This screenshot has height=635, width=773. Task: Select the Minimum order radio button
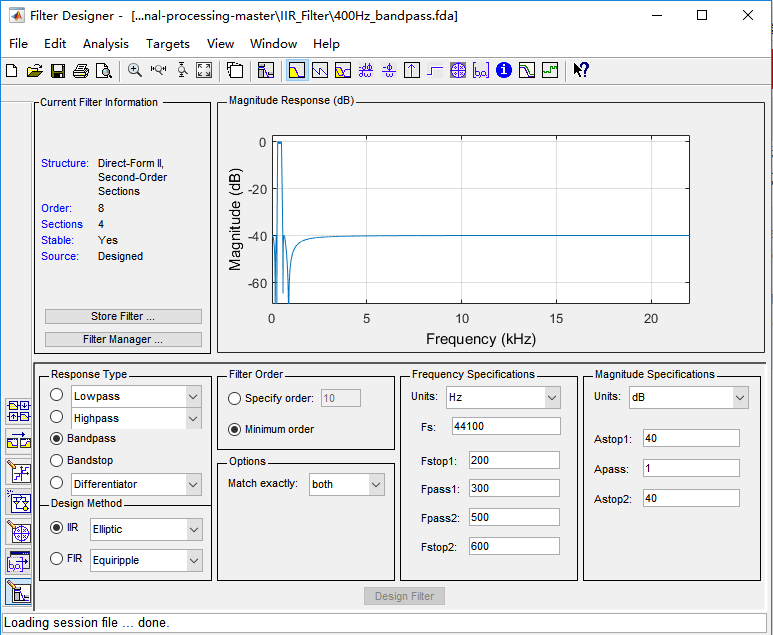coord(235,429)
